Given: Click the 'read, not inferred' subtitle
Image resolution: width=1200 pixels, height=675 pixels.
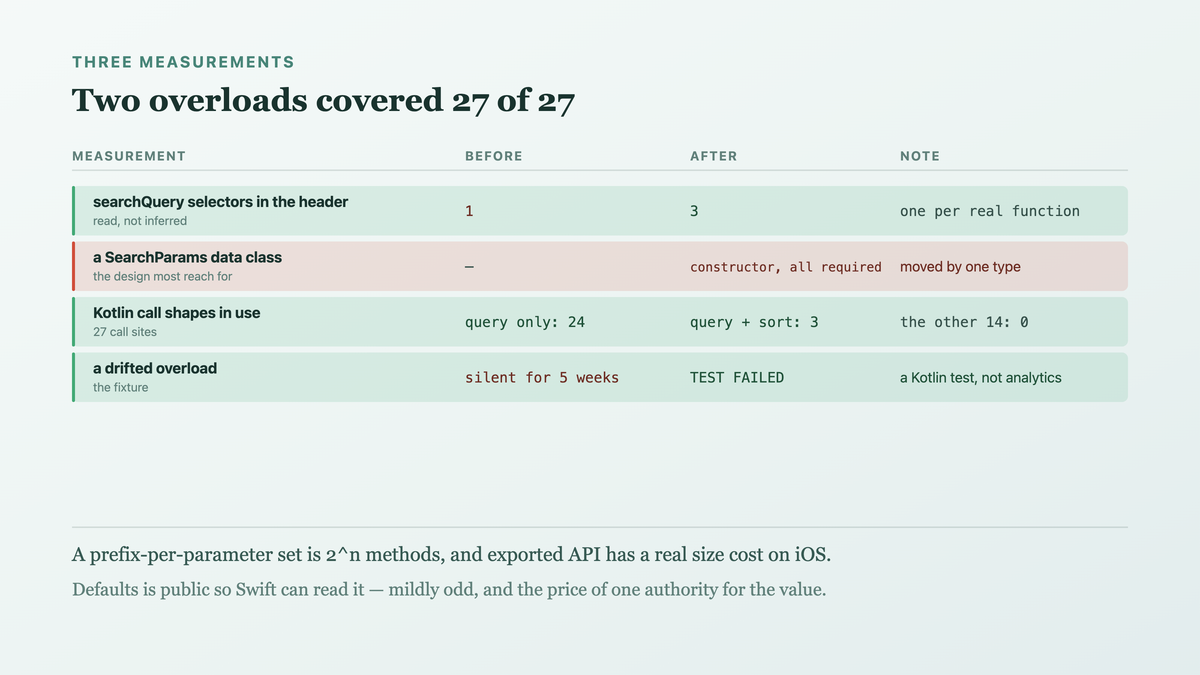Looking at the screenshot, I should click(140, 221).
